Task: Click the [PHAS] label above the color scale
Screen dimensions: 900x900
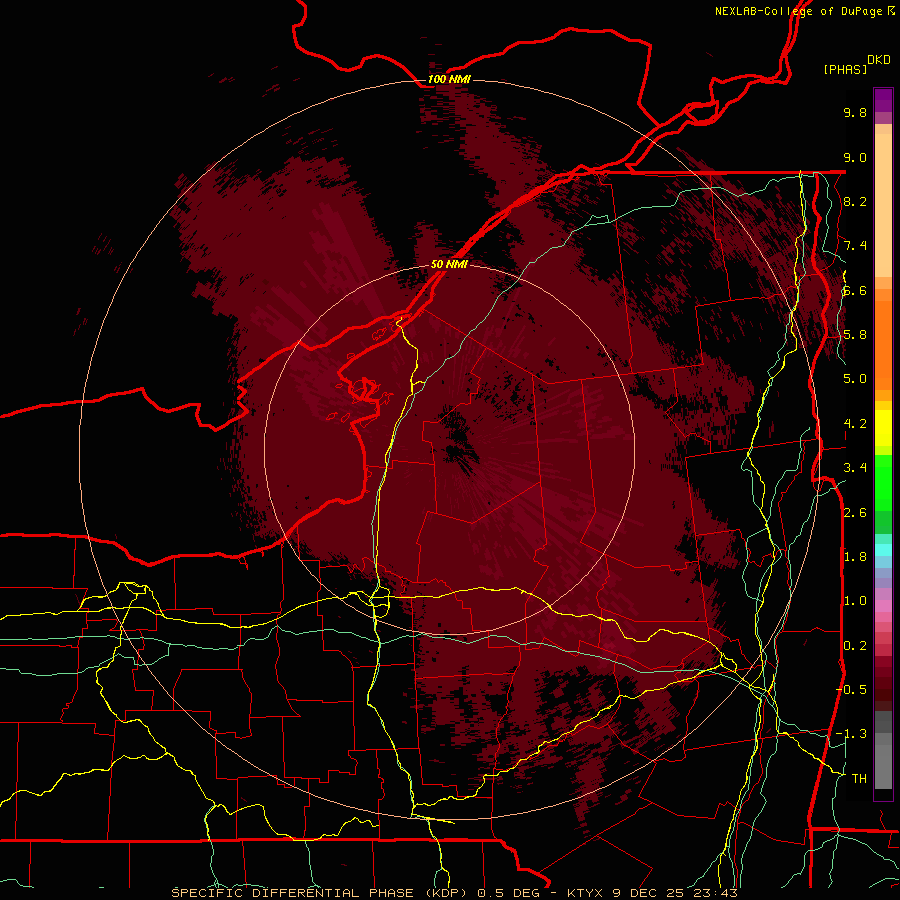Action: click(x=845, y=69)
